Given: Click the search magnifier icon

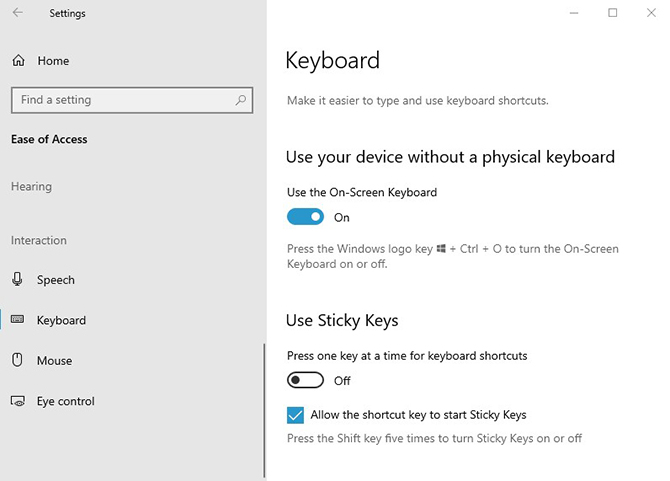Looking at the screenshot, I should tap(241, 100).
